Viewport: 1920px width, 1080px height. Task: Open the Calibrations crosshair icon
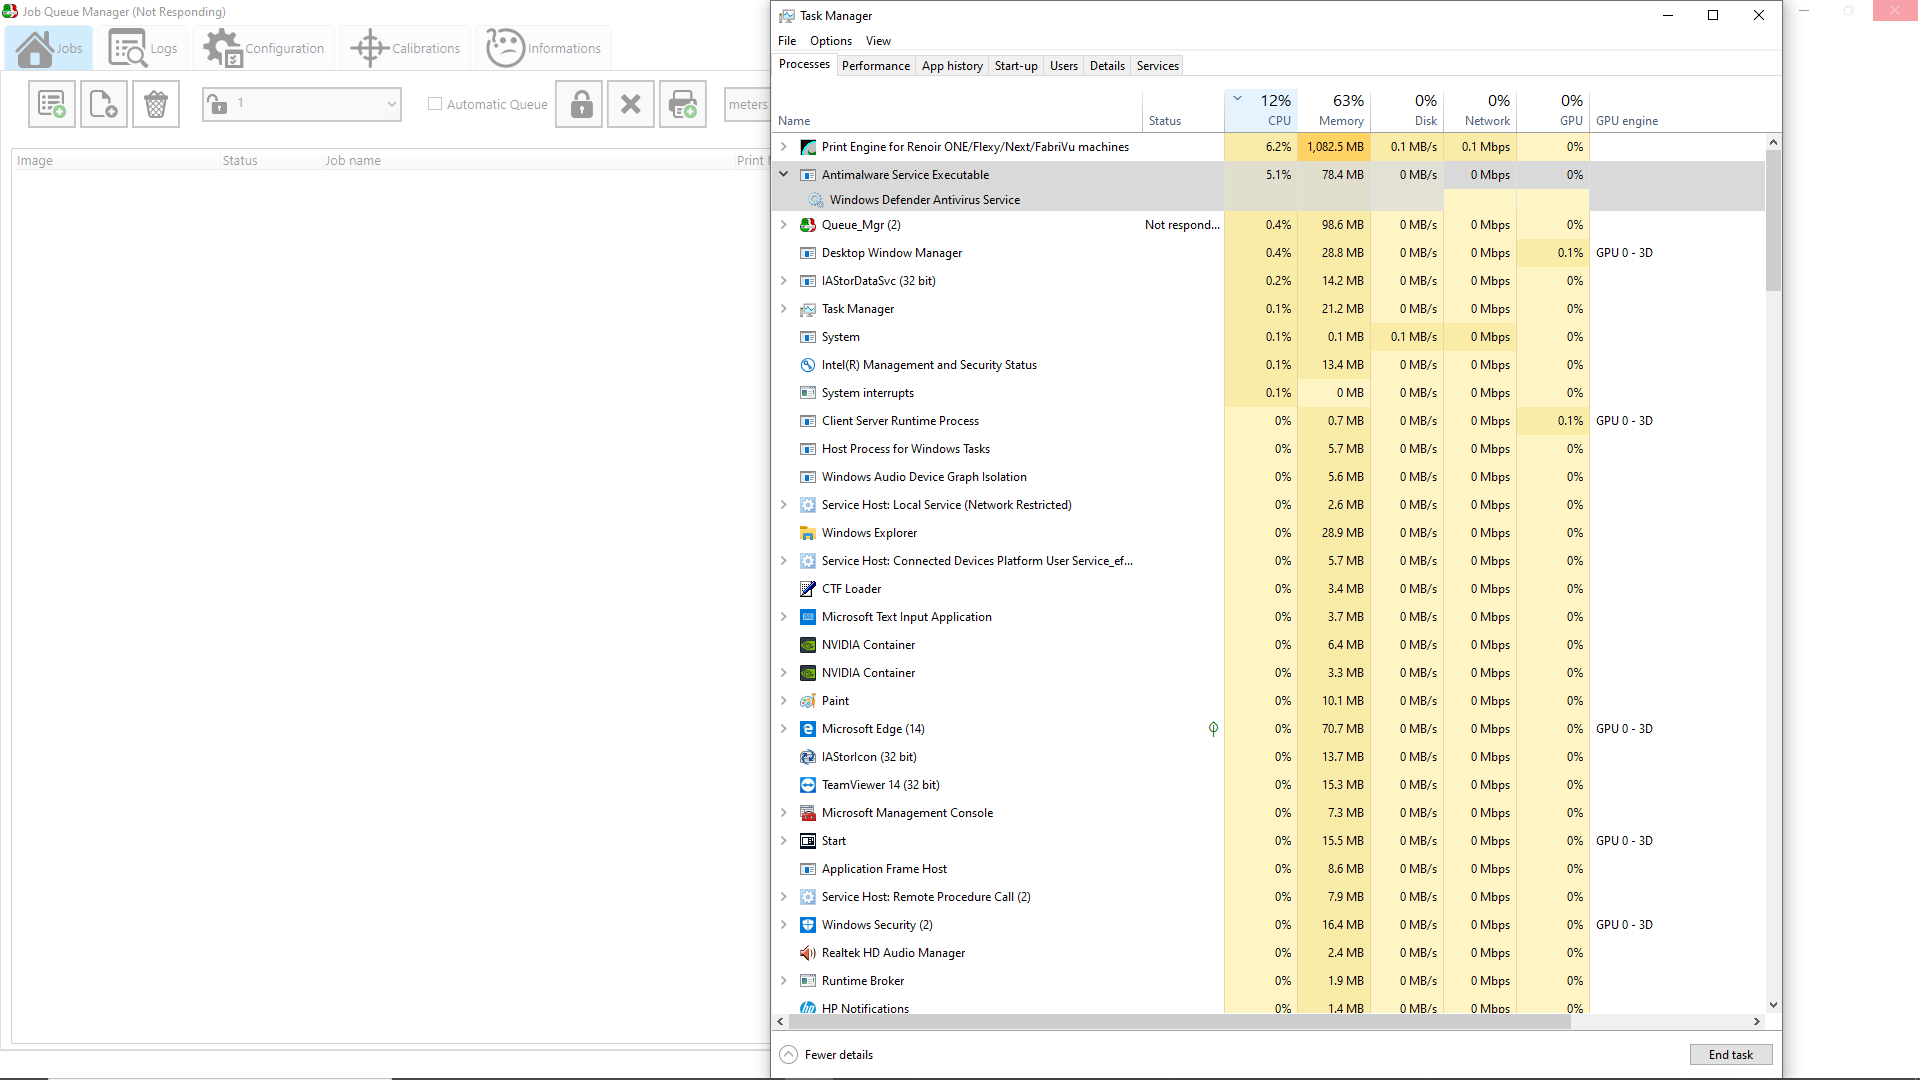pyautogui.click(x=369, y=48)
